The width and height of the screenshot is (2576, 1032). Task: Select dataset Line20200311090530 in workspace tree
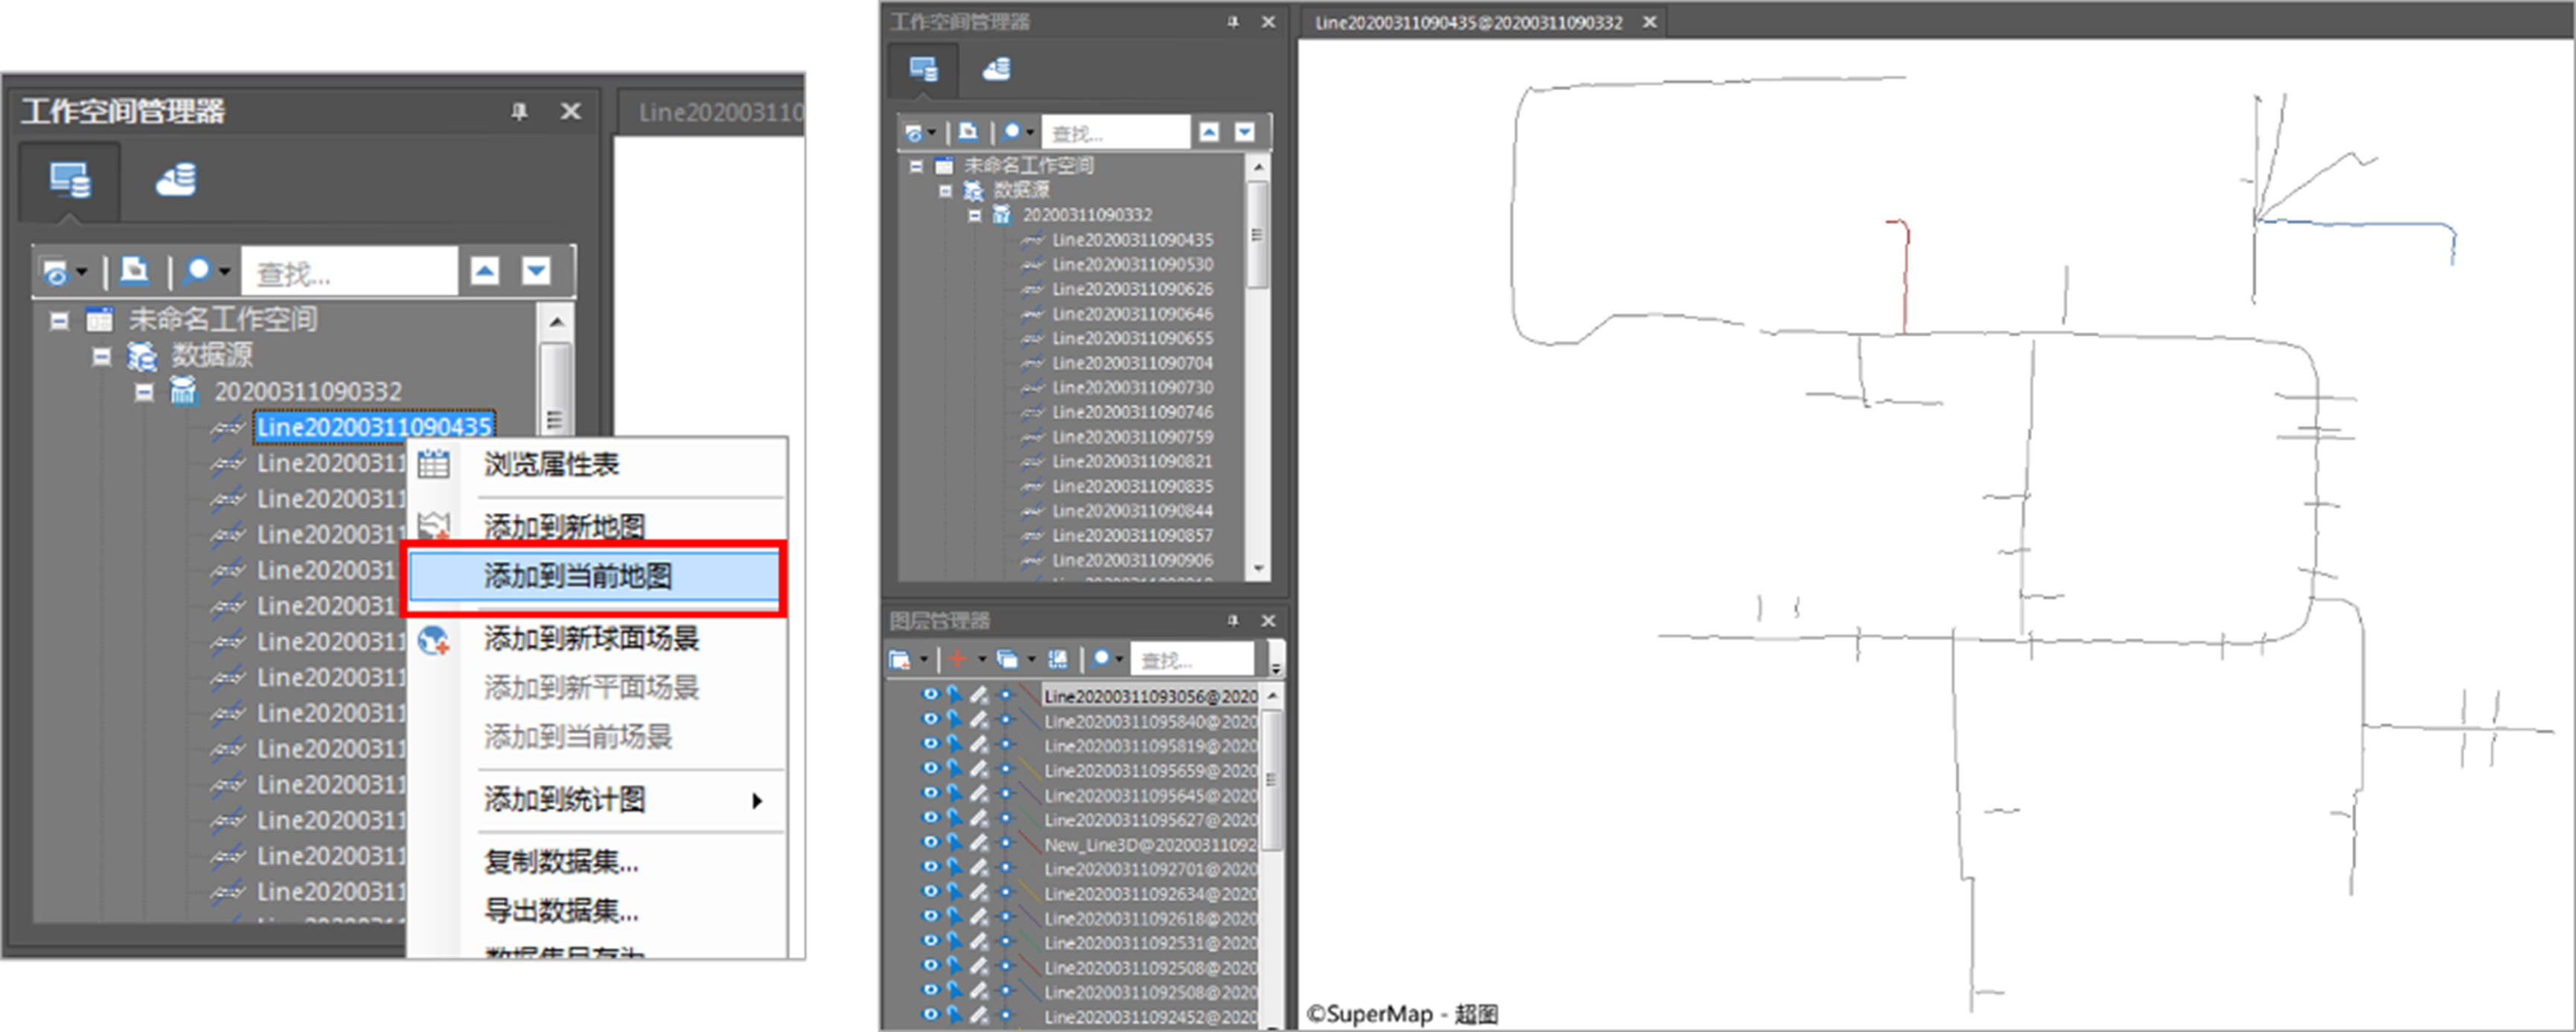point(1132,264)
